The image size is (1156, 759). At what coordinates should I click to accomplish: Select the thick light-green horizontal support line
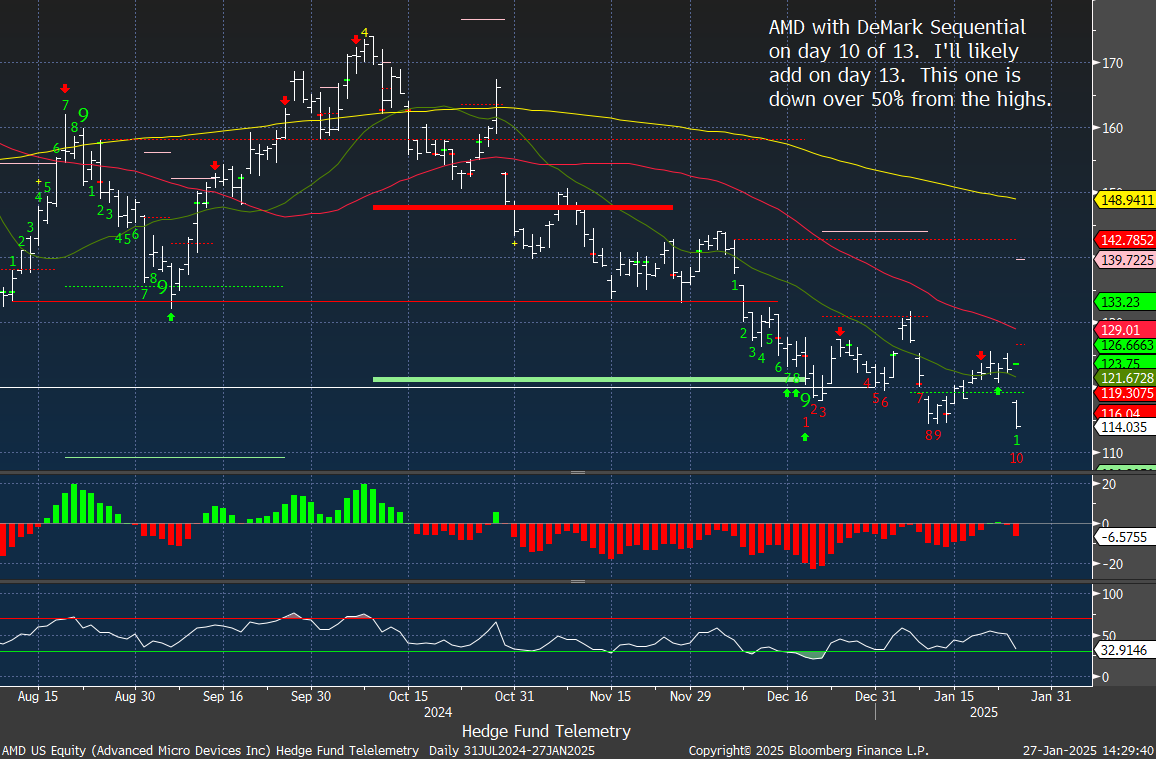(588, 380)
